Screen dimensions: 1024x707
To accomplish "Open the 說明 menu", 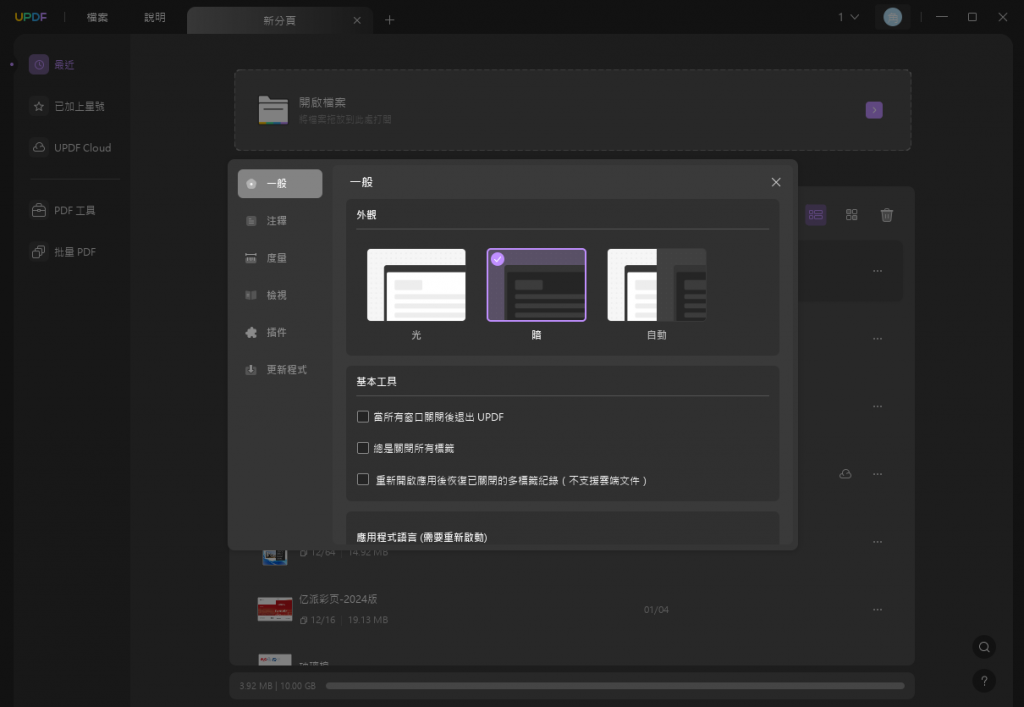I will pos(155,18).
